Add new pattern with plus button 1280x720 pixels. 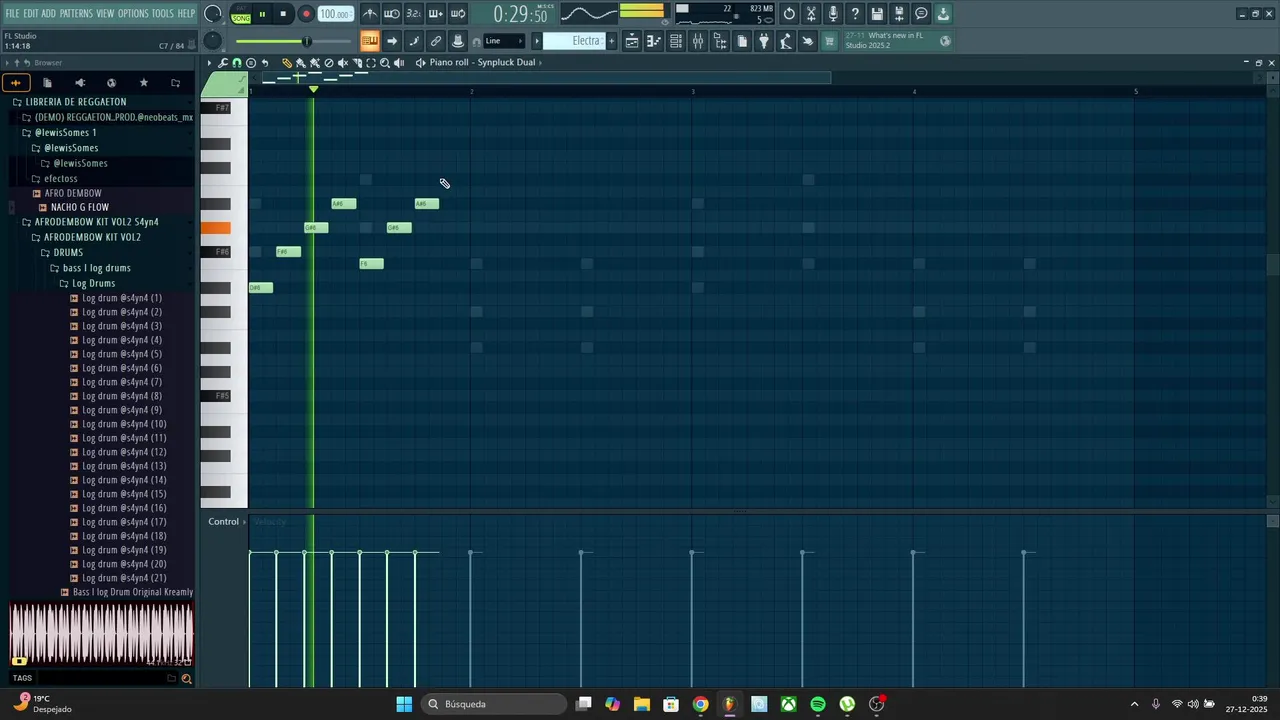tap(612, 41)
